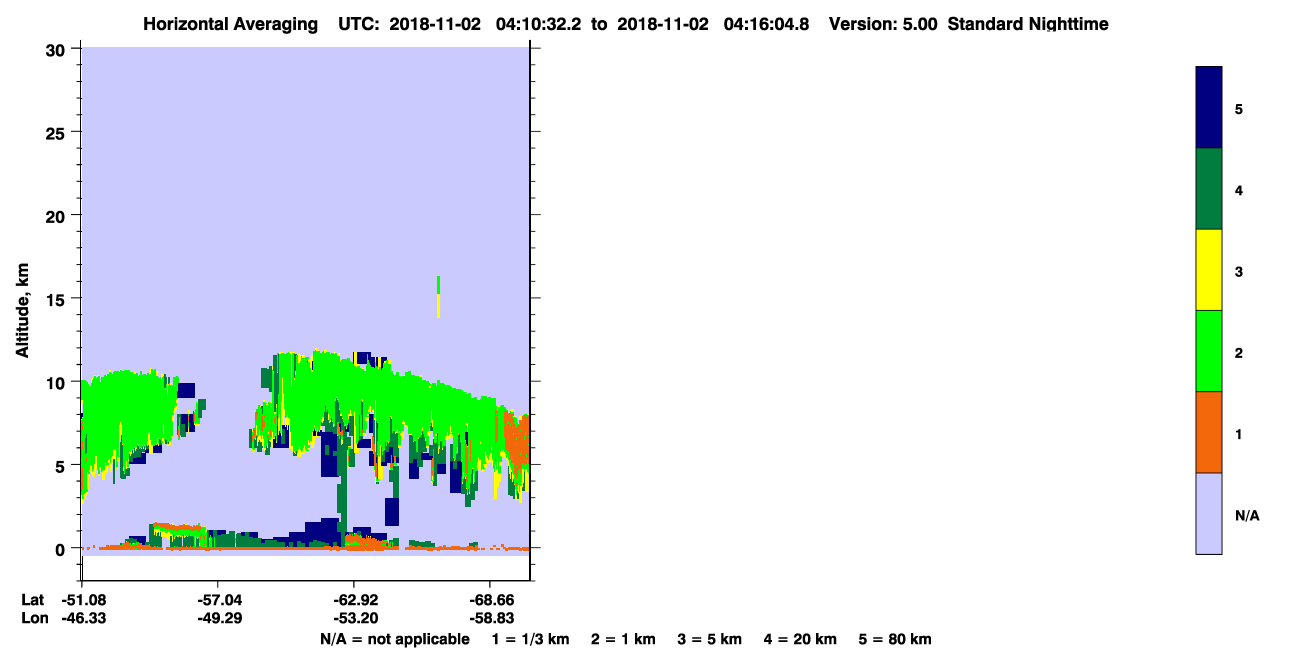
Task: Click the 20 tick label on altitude axis
Action: 58,215
